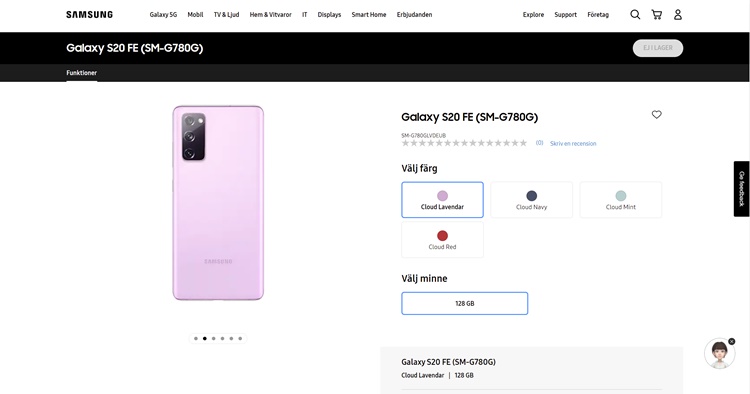The height and width of the screenshot is (394, 750).
Task: Open the TV & Ljud menu
Action: coord(226,14)
